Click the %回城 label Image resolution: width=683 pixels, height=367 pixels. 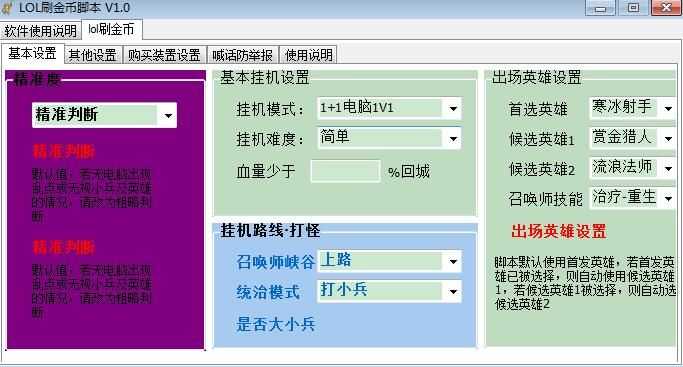point(409,172)
